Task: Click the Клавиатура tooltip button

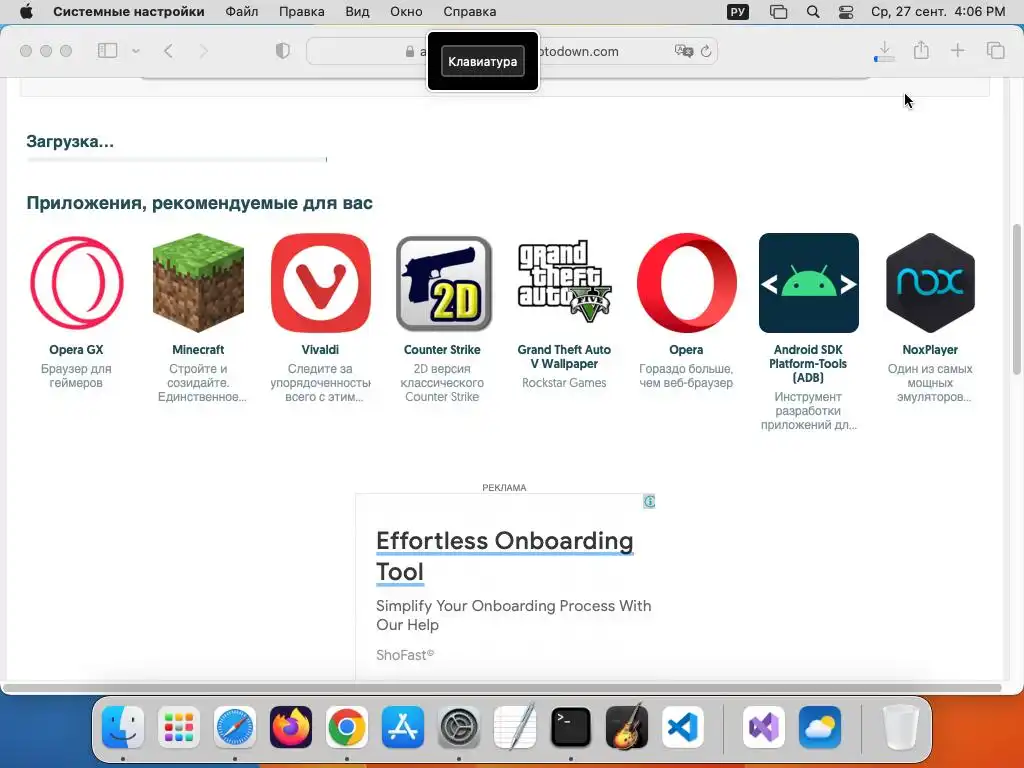Action: tap(483, 61)
